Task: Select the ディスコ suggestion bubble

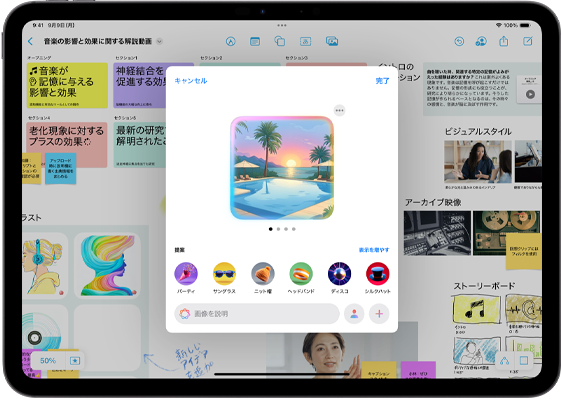Action: click(x=339, y=278)
